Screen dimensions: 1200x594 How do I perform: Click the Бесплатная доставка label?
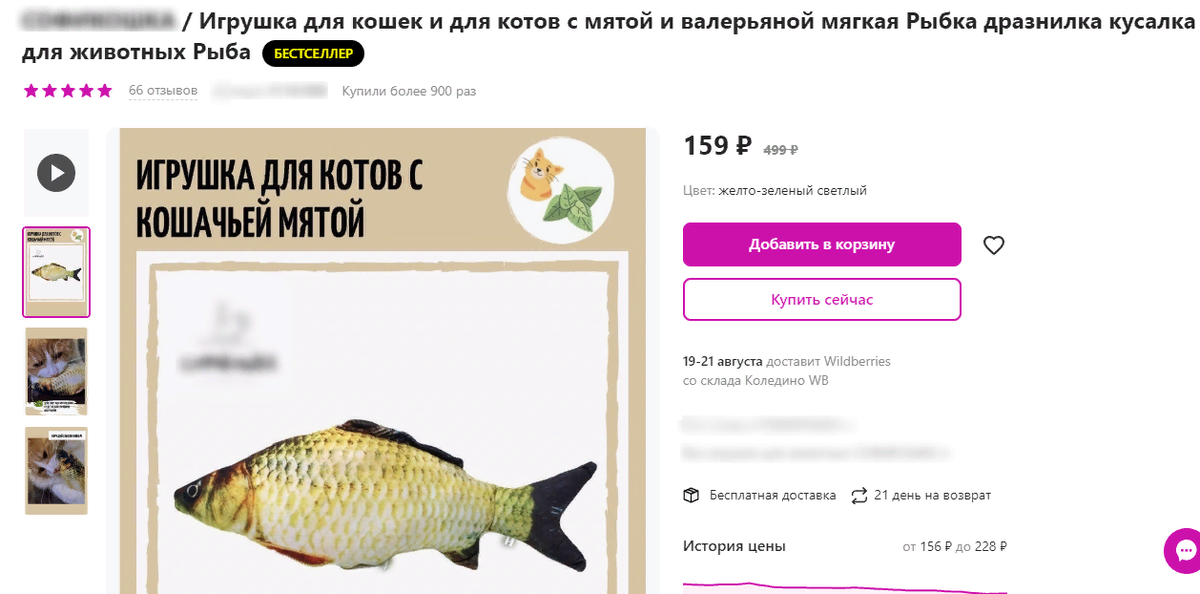[x=773, y=495]
